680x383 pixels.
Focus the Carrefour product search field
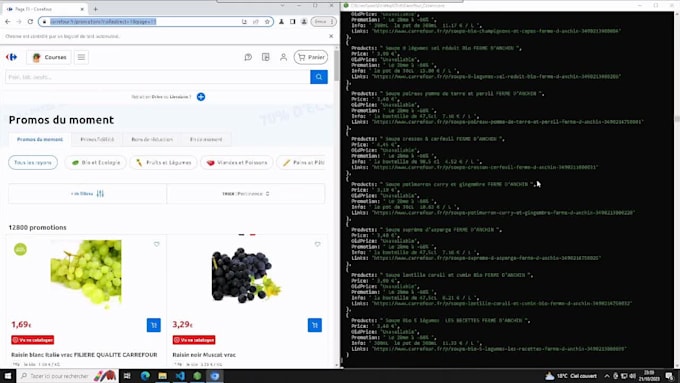pyautogui.click(x=158, y=77)
